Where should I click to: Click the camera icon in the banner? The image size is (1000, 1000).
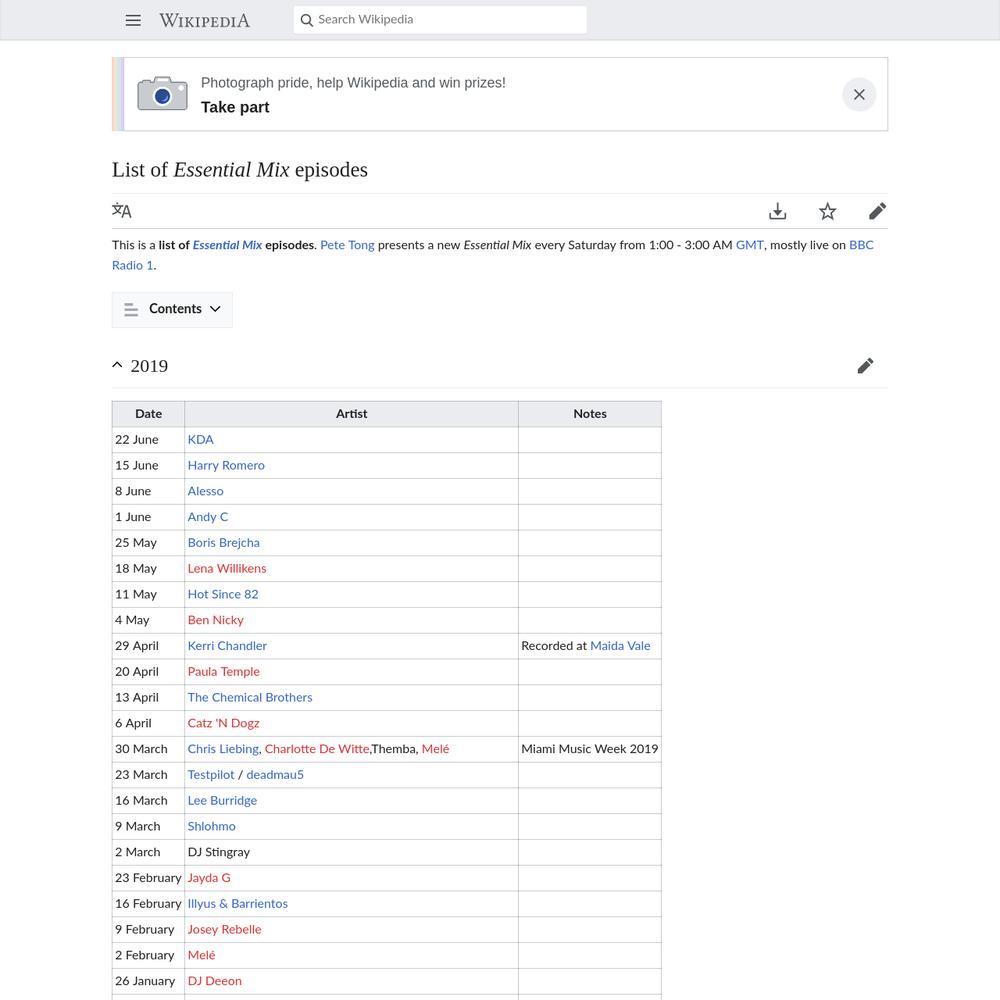point(162,94)
